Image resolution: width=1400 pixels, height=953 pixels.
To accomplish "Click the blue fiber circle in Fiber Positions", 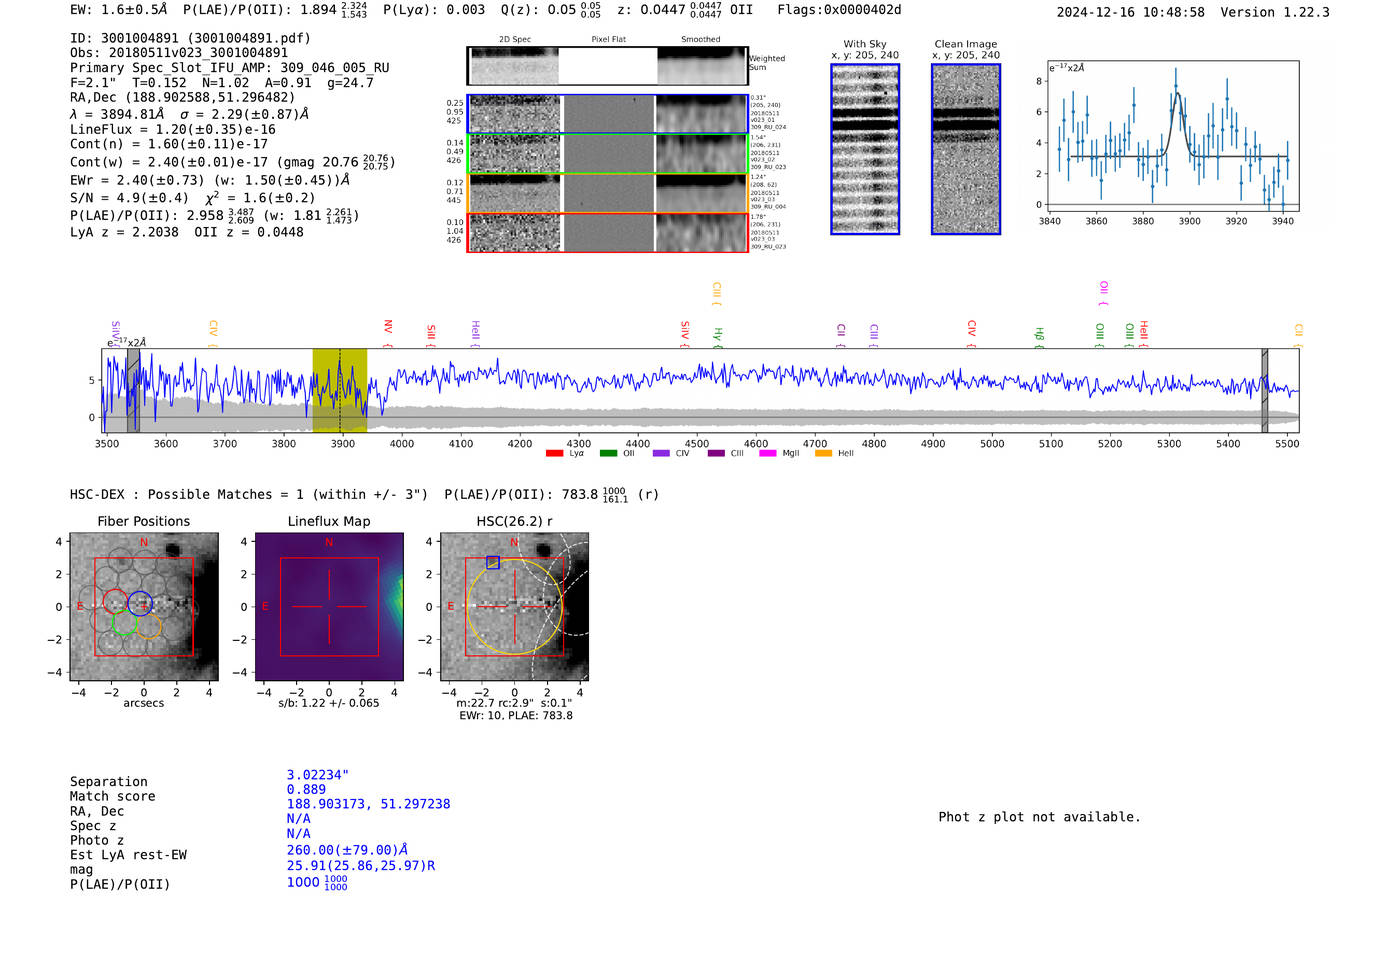I will pyautogui.click(x=139, y=603).
